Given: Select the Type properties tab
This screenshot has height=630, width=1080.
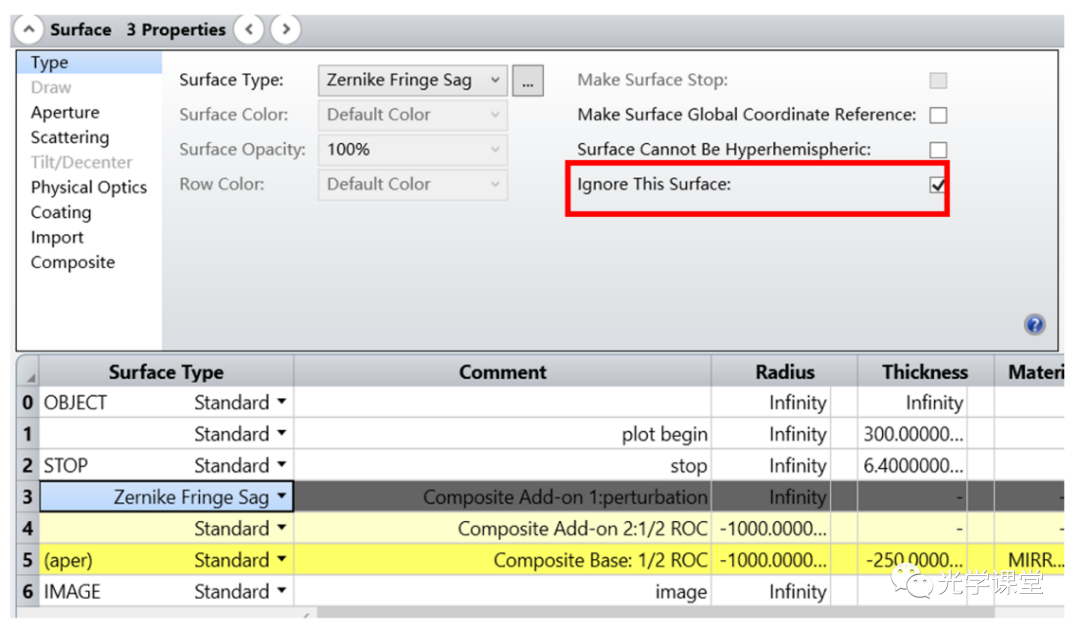Looking at the screenshot, I should point(90,63).
